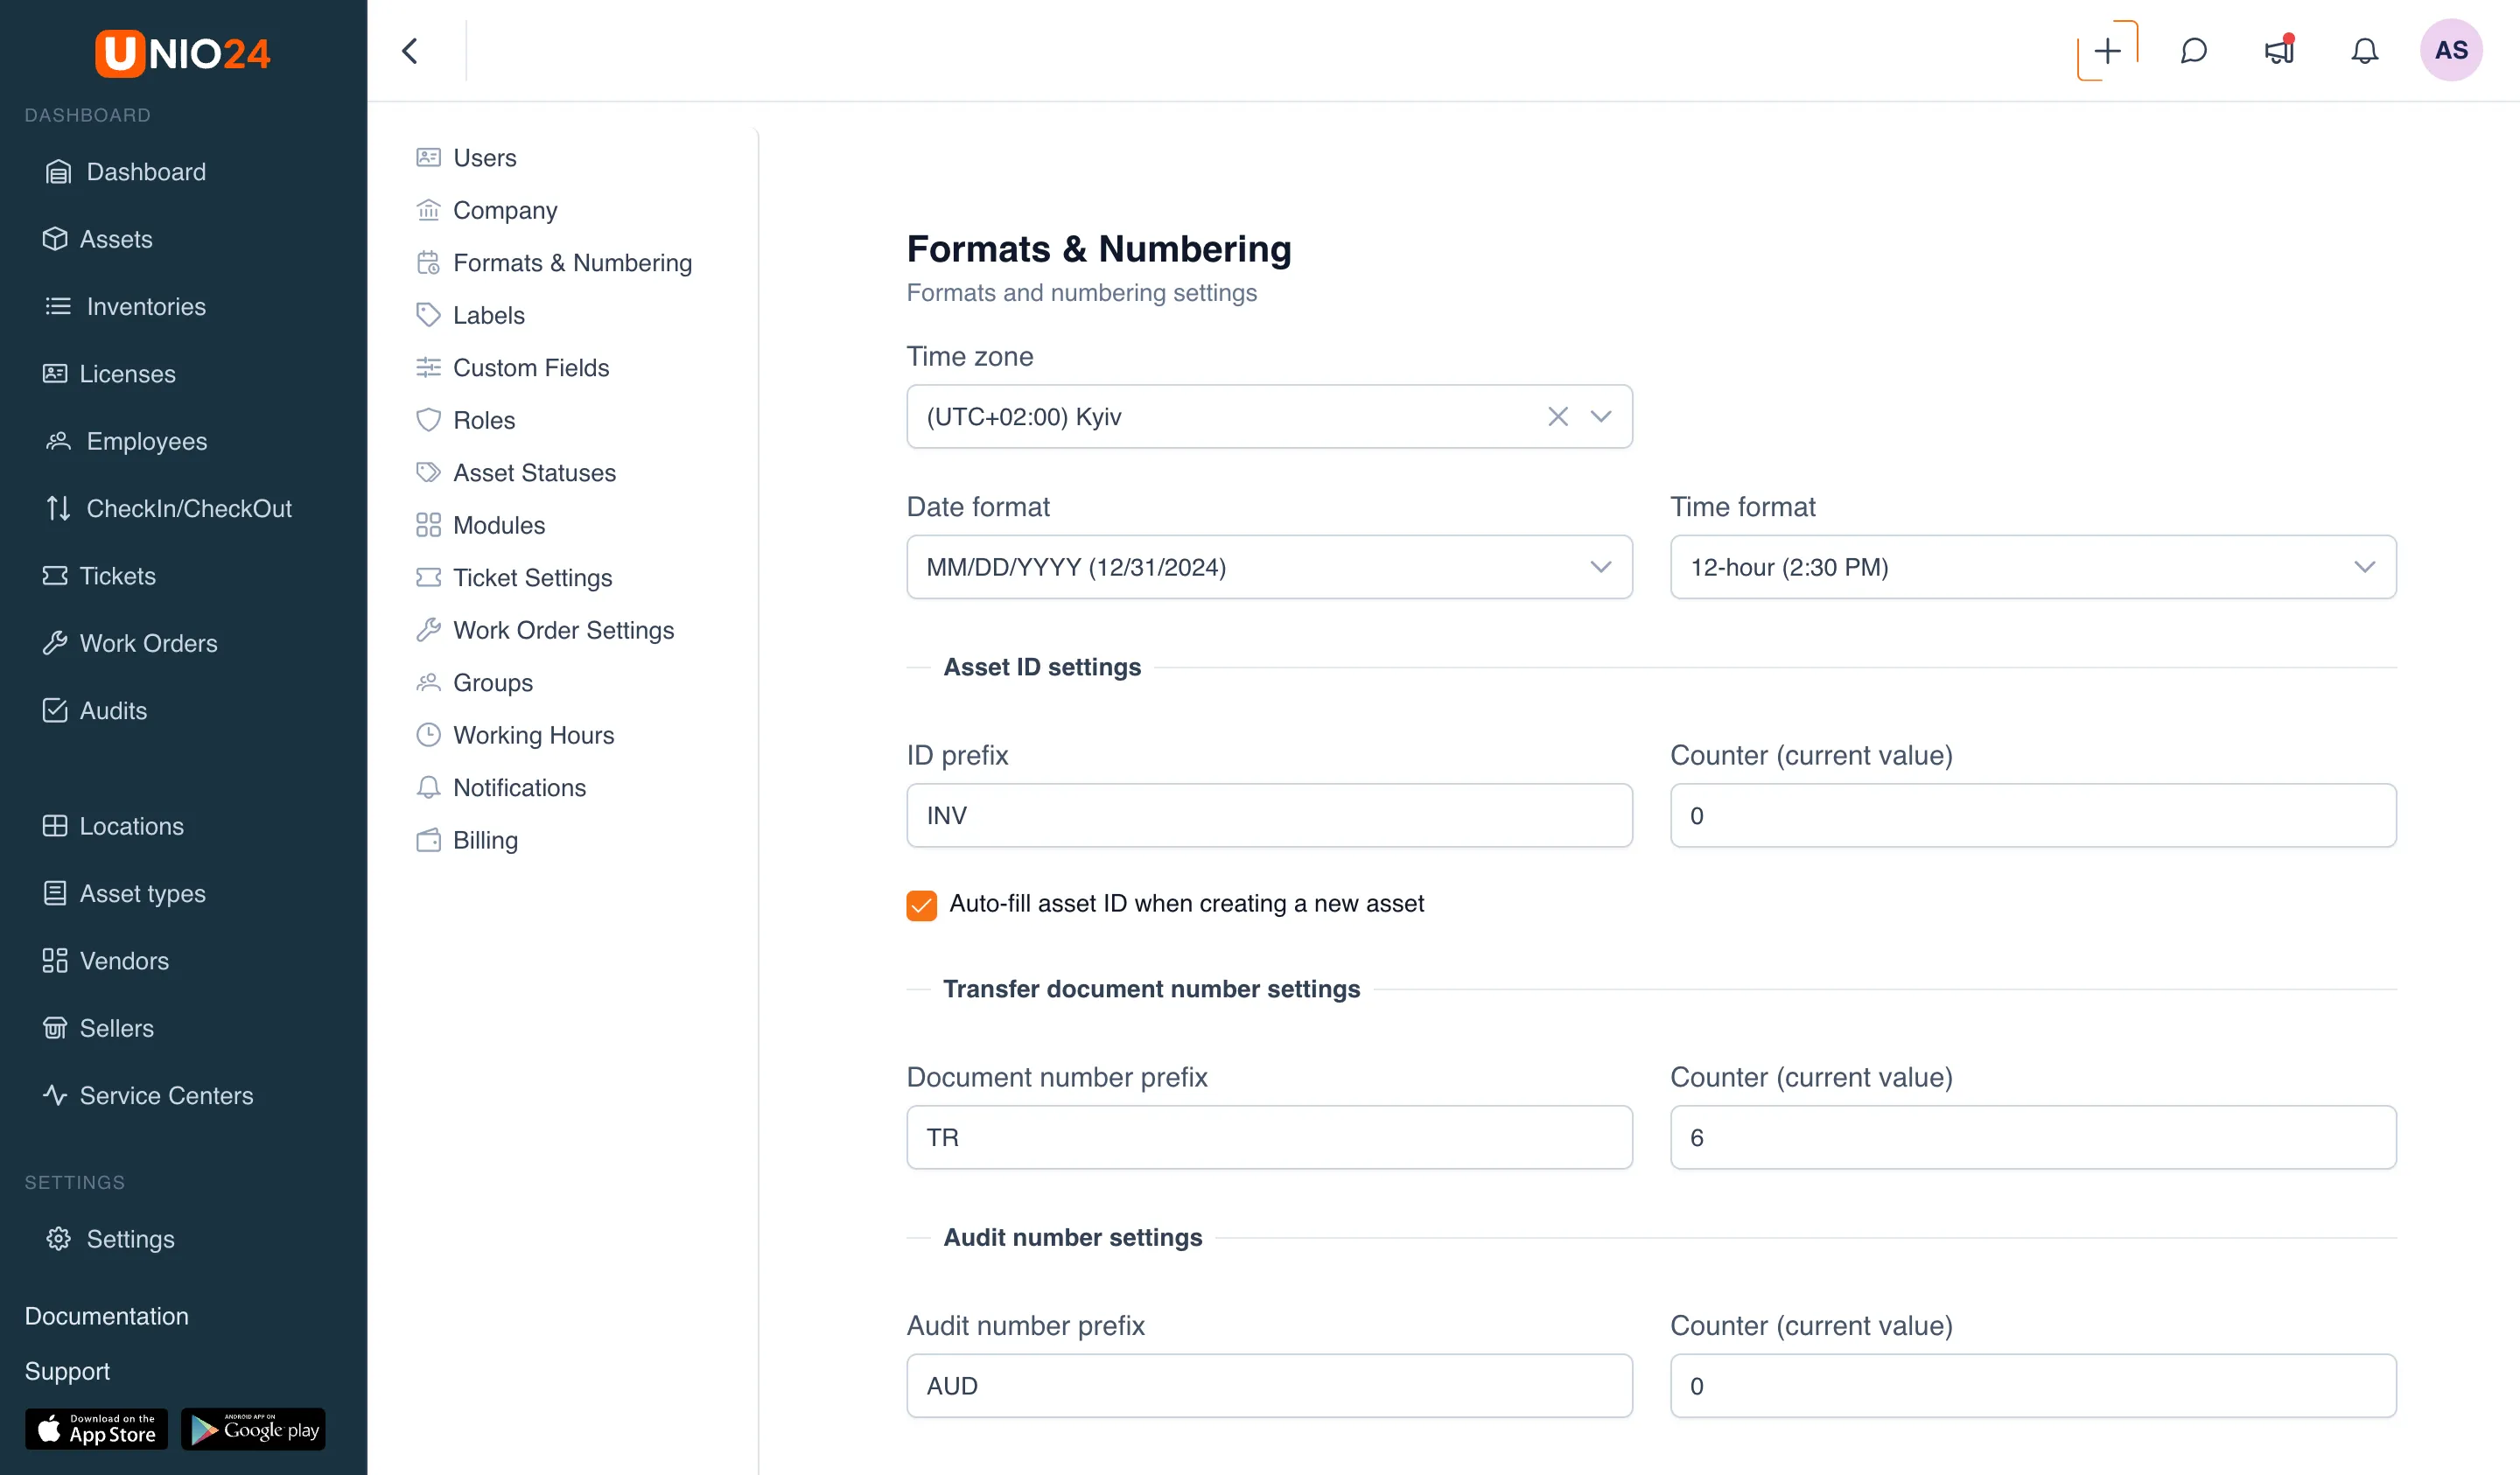Open CheckIn/CheckOut in the sidebar
2520x1475 pixels.
tap(168, 509)
